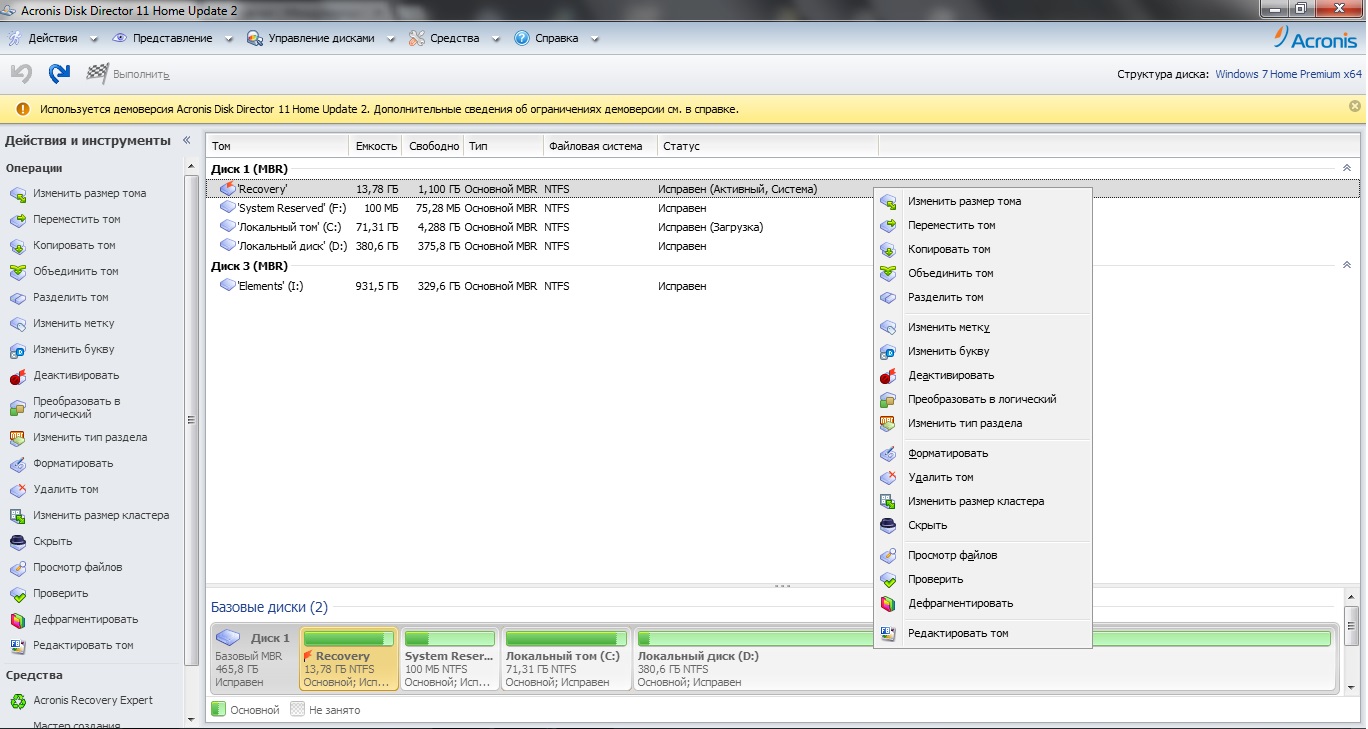Image resolution: width=1368 pixels, height=729 pixels.
Task: Choose Разделить том in context menu
Action: (x=982, y=297)
